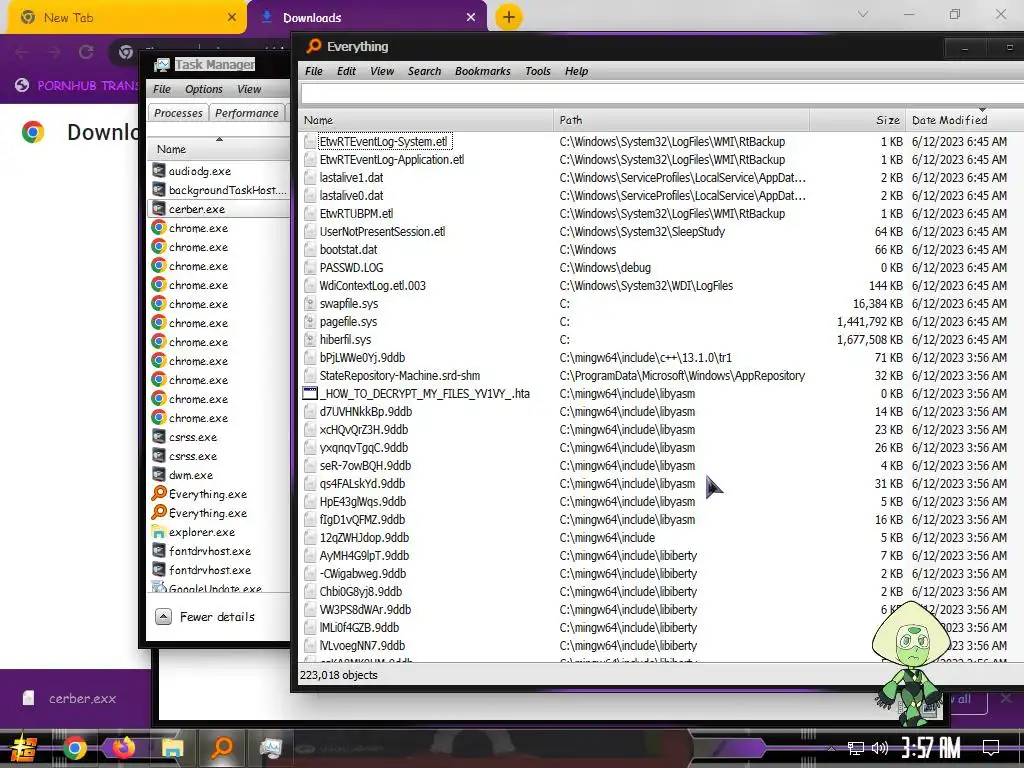Switch to Processes tab in Task Manager
Image resolution: width=1024 pixels, height=768 pixels.
click(178, 113)
